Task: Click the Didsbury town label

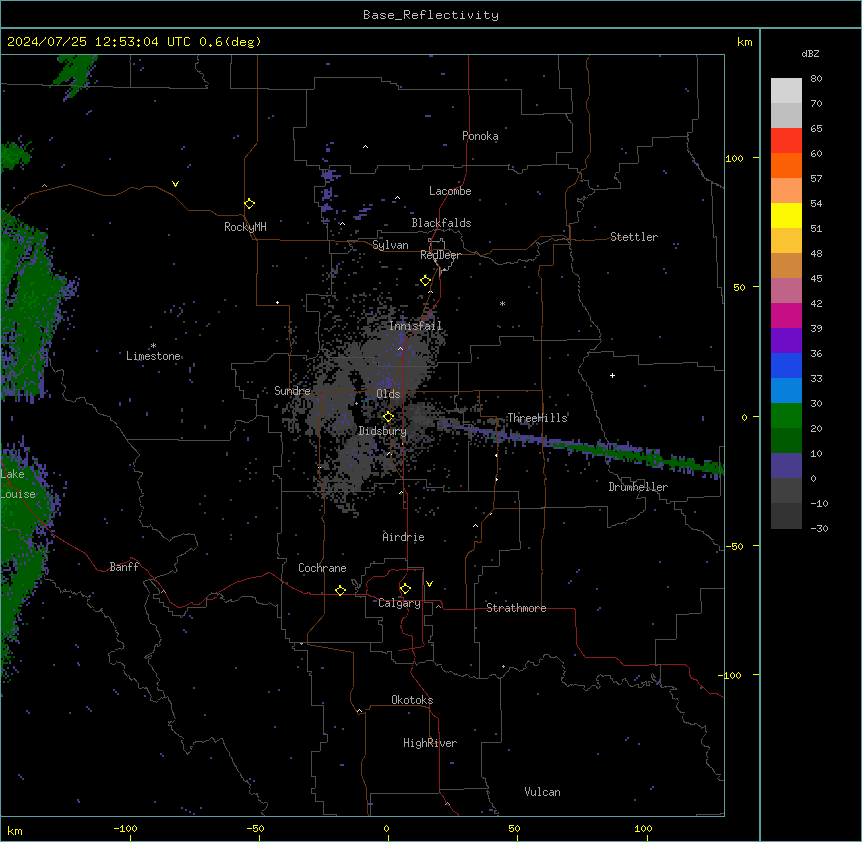Action: coord(383,431)
